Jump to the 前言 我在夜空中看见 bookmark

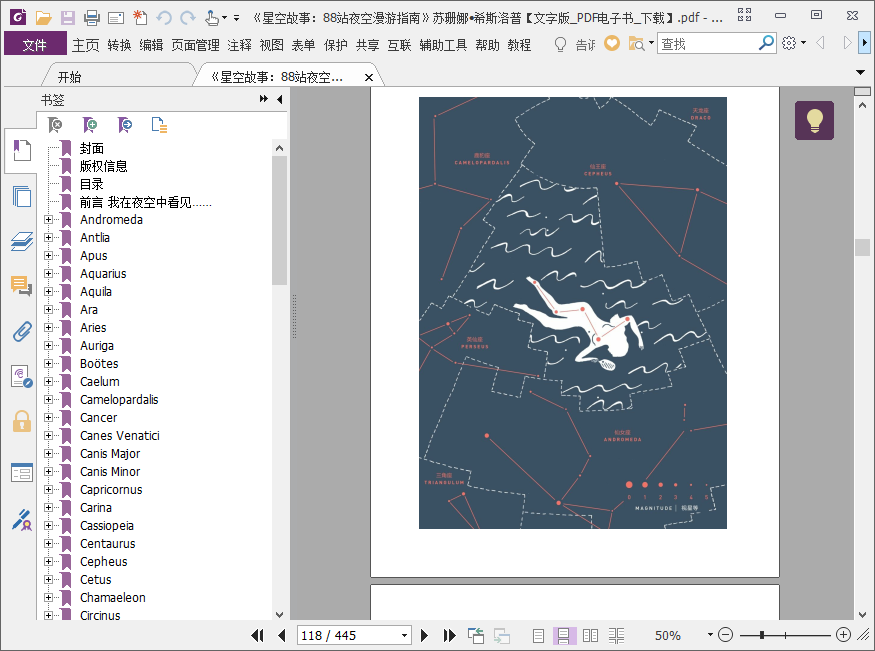pos(145,202)
